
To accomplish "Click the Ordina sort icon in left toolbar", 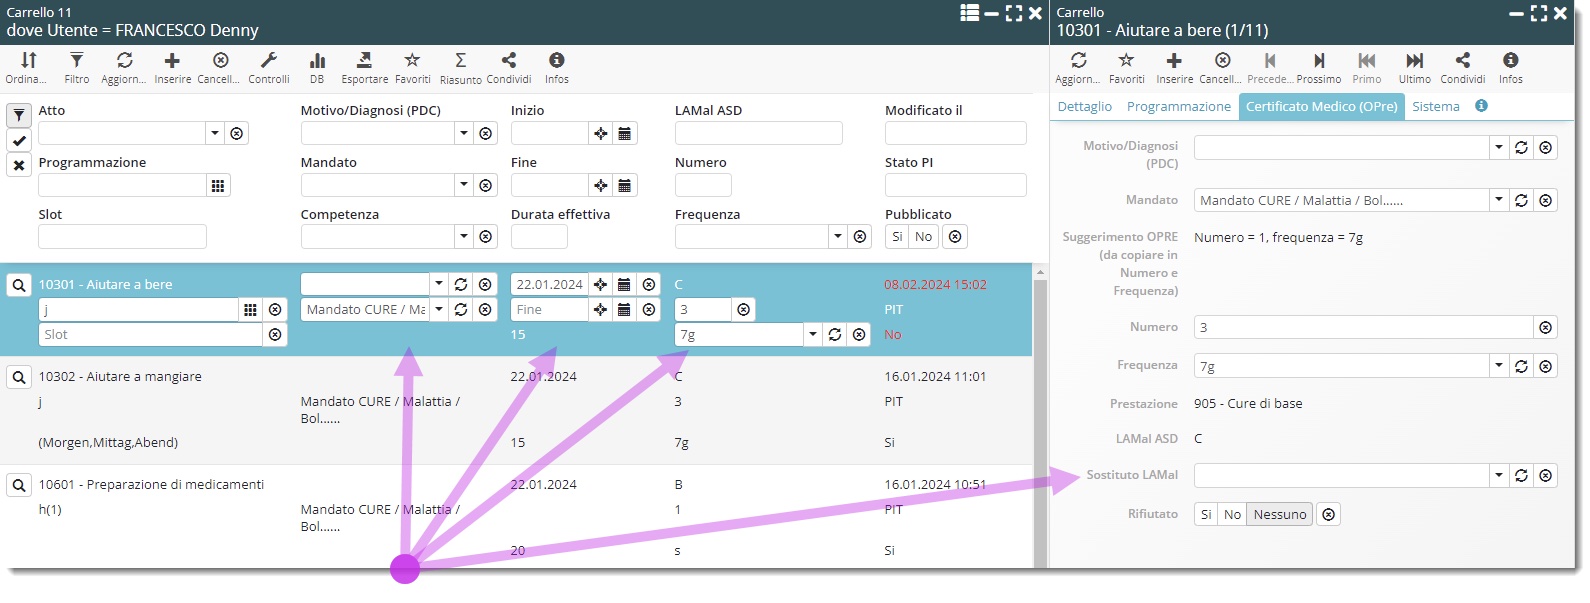I will pos(28,62).
